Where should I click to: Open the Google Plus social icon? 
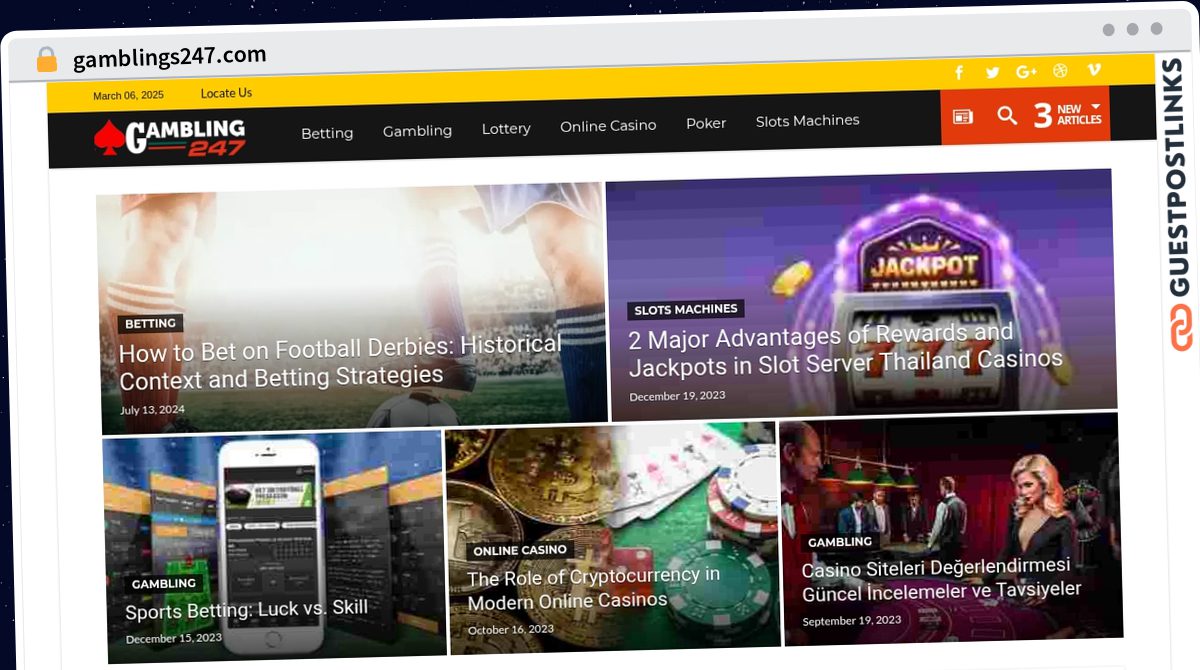[1026, 71]
